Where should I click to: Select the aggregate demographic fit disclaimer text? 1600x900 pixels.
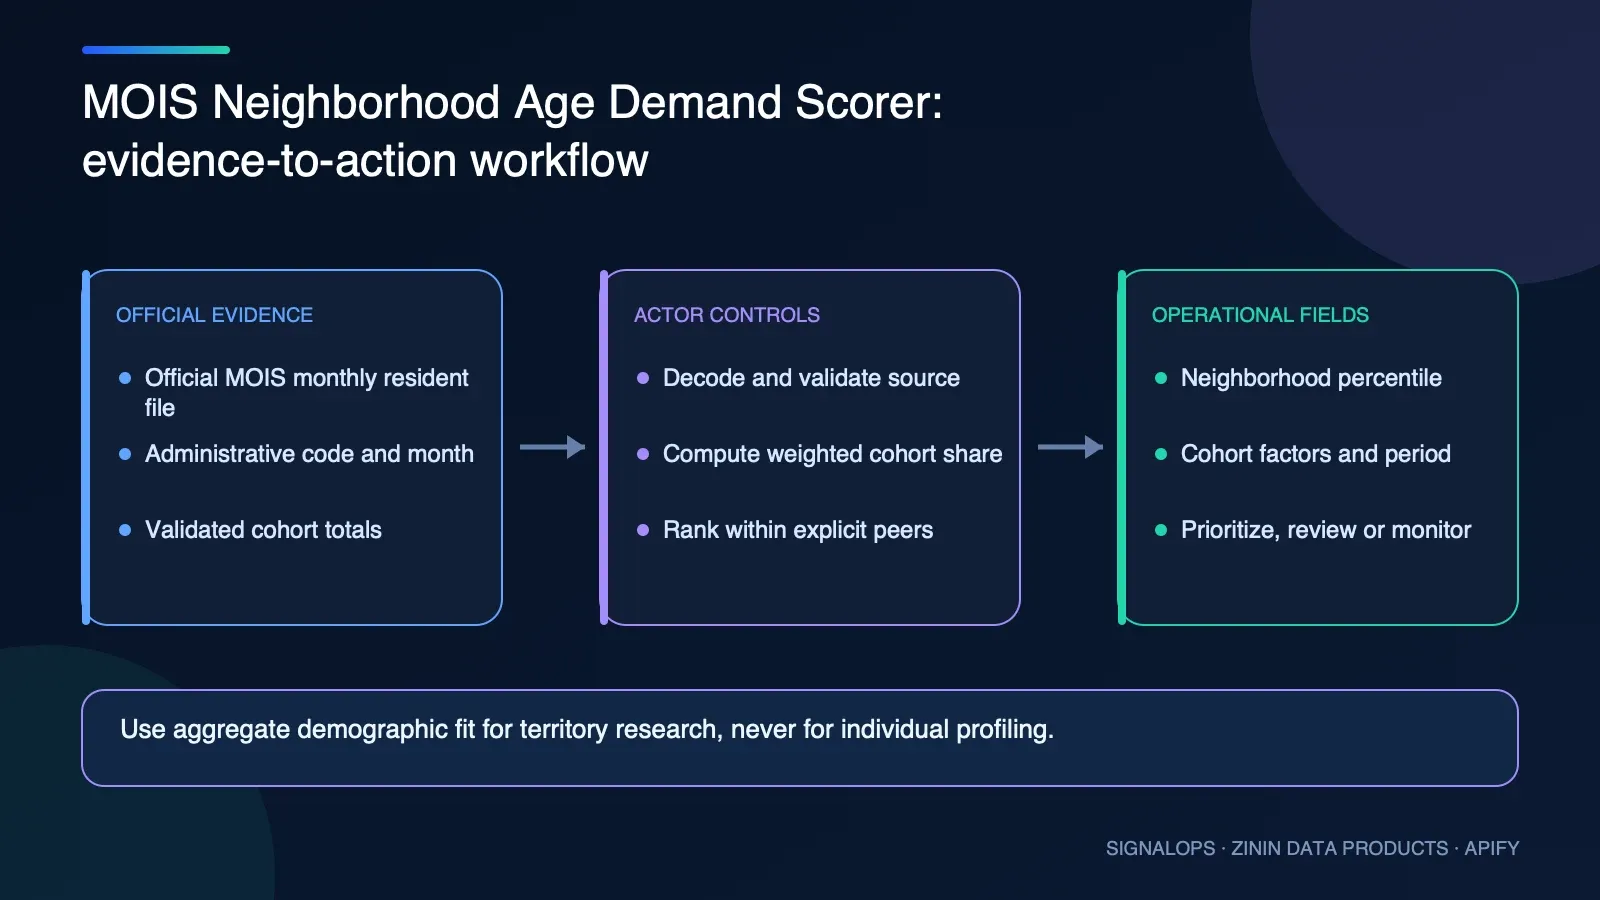tap(587, 729)
